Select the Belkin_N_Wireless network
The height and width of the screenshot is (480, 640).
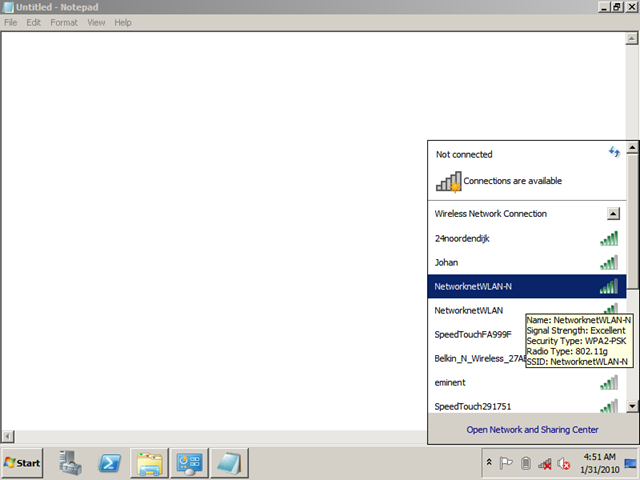tap(527, 358)
